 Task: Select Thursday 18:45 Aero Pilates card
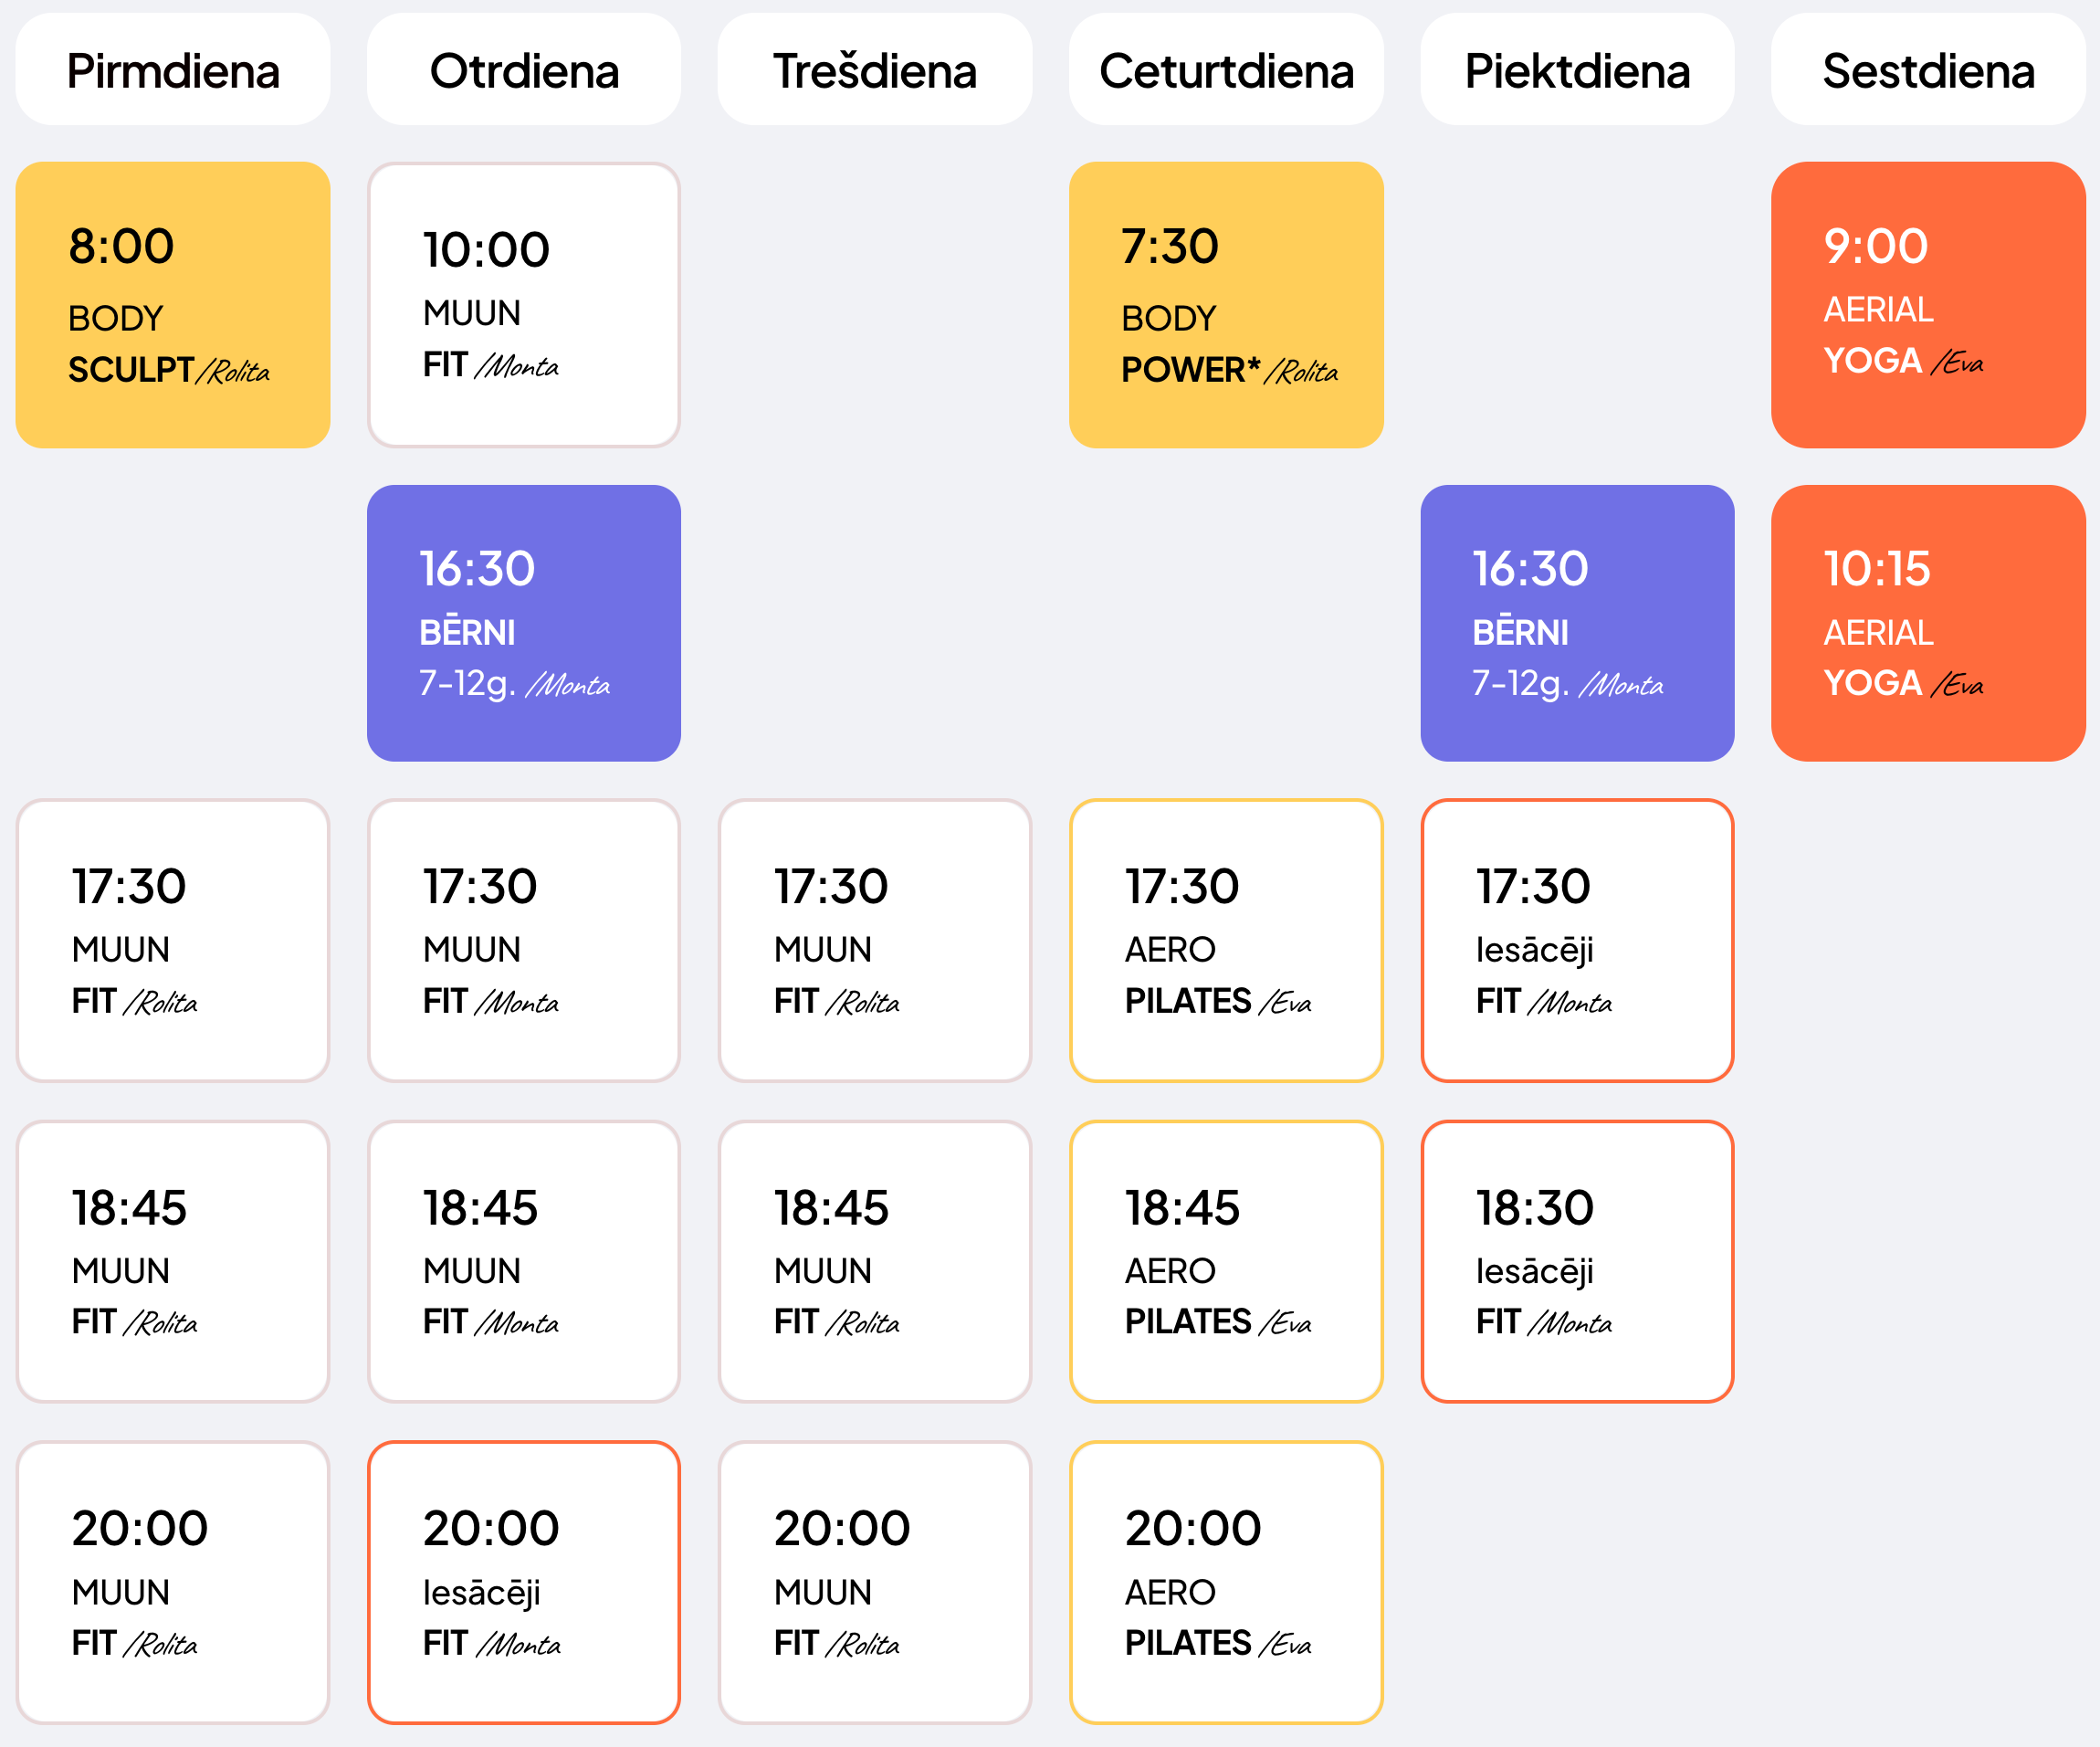tap(1226, 1261)
